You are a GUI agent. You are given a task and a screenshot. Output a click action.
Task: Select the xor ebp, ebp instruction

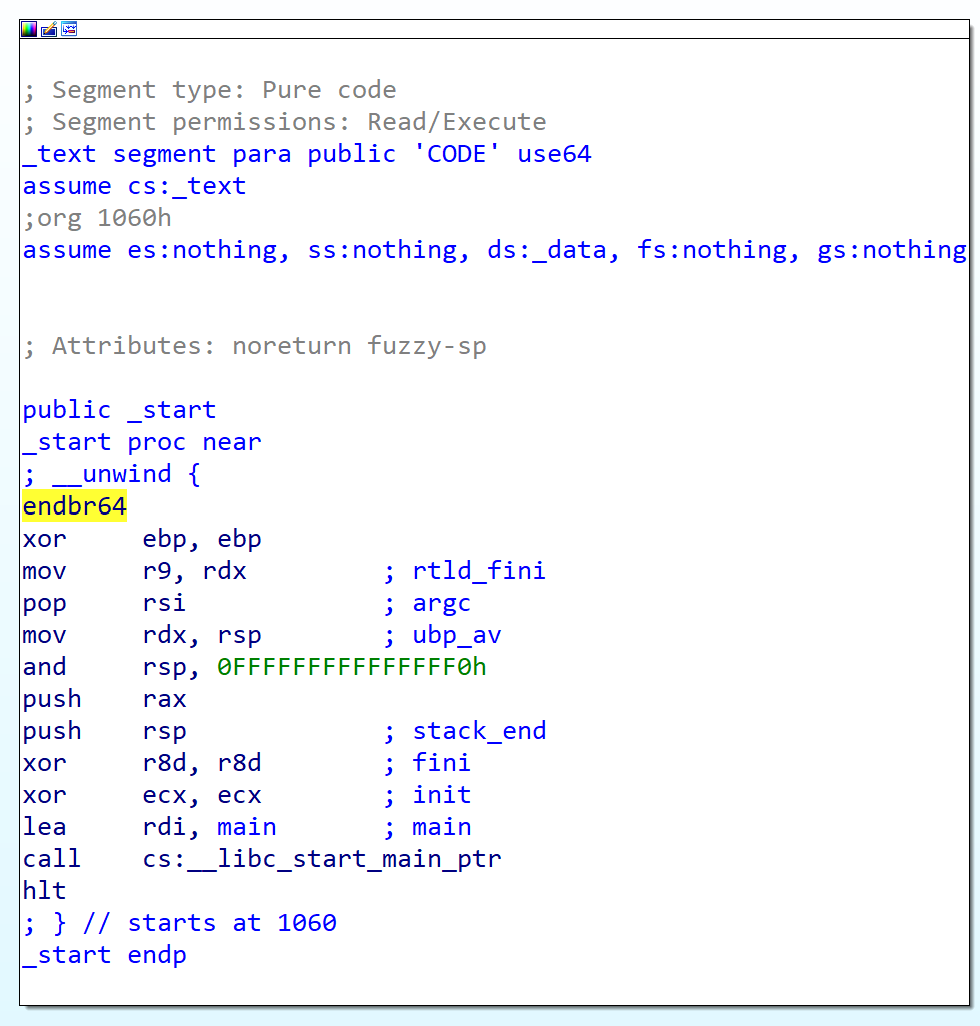[141, 539]
